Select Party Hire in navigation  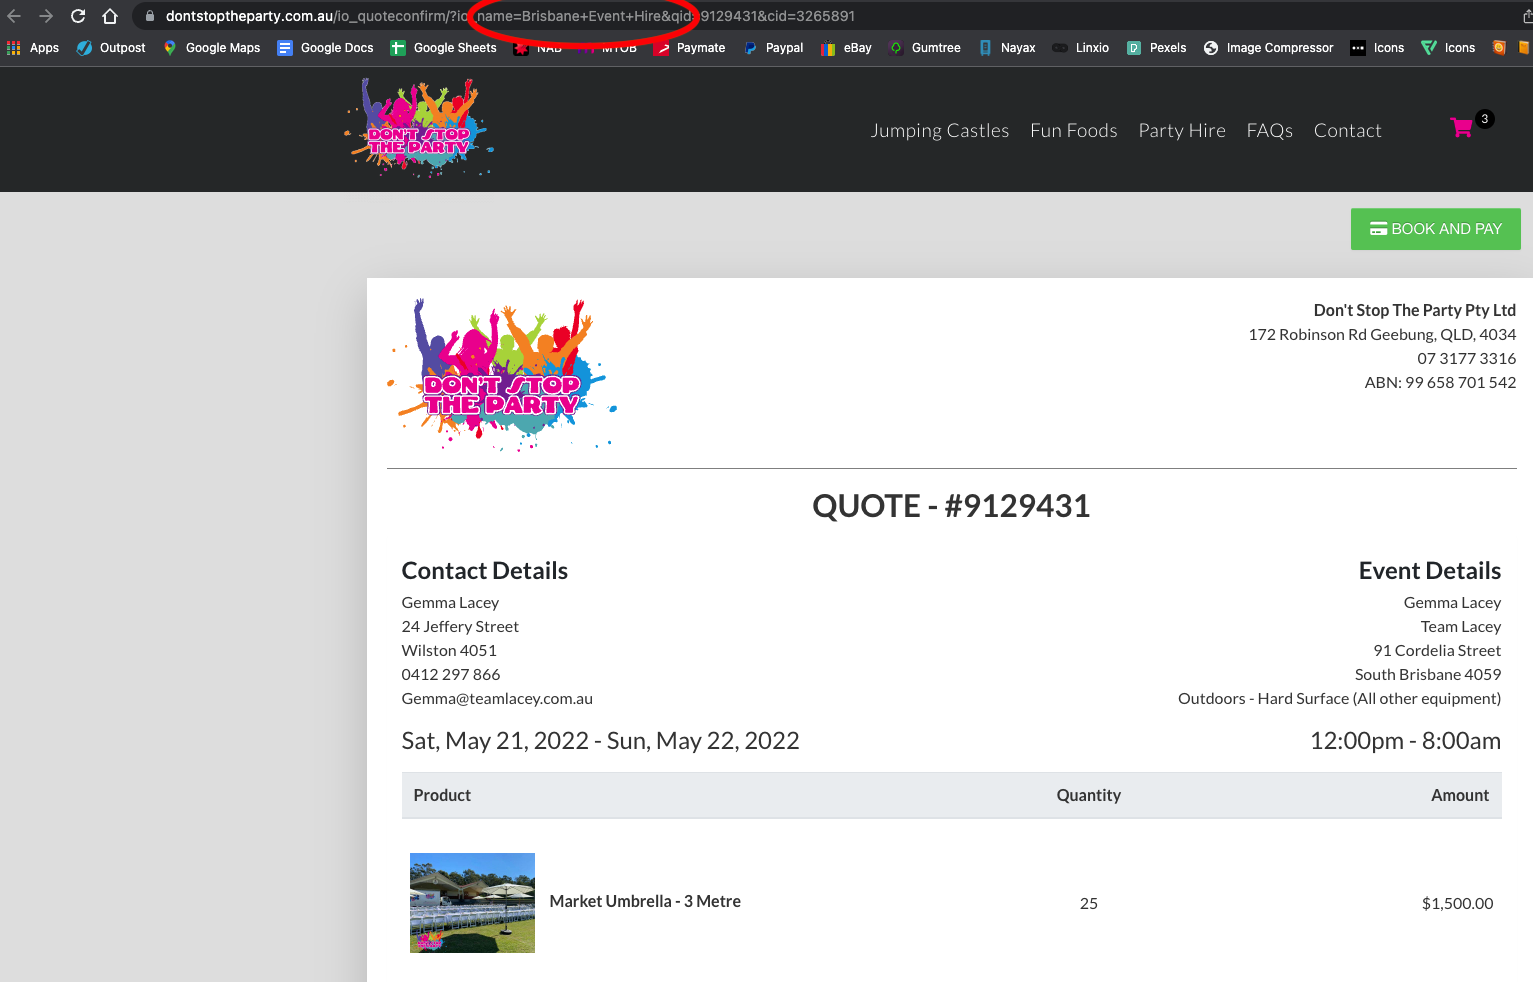point(1181,131)
